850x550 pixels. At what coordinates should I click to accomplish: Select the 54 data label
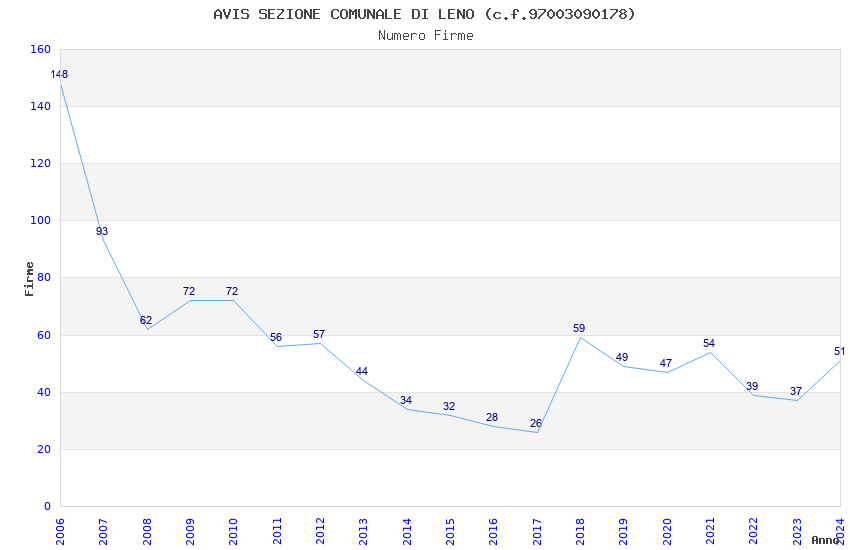click(x=709, y=344)
